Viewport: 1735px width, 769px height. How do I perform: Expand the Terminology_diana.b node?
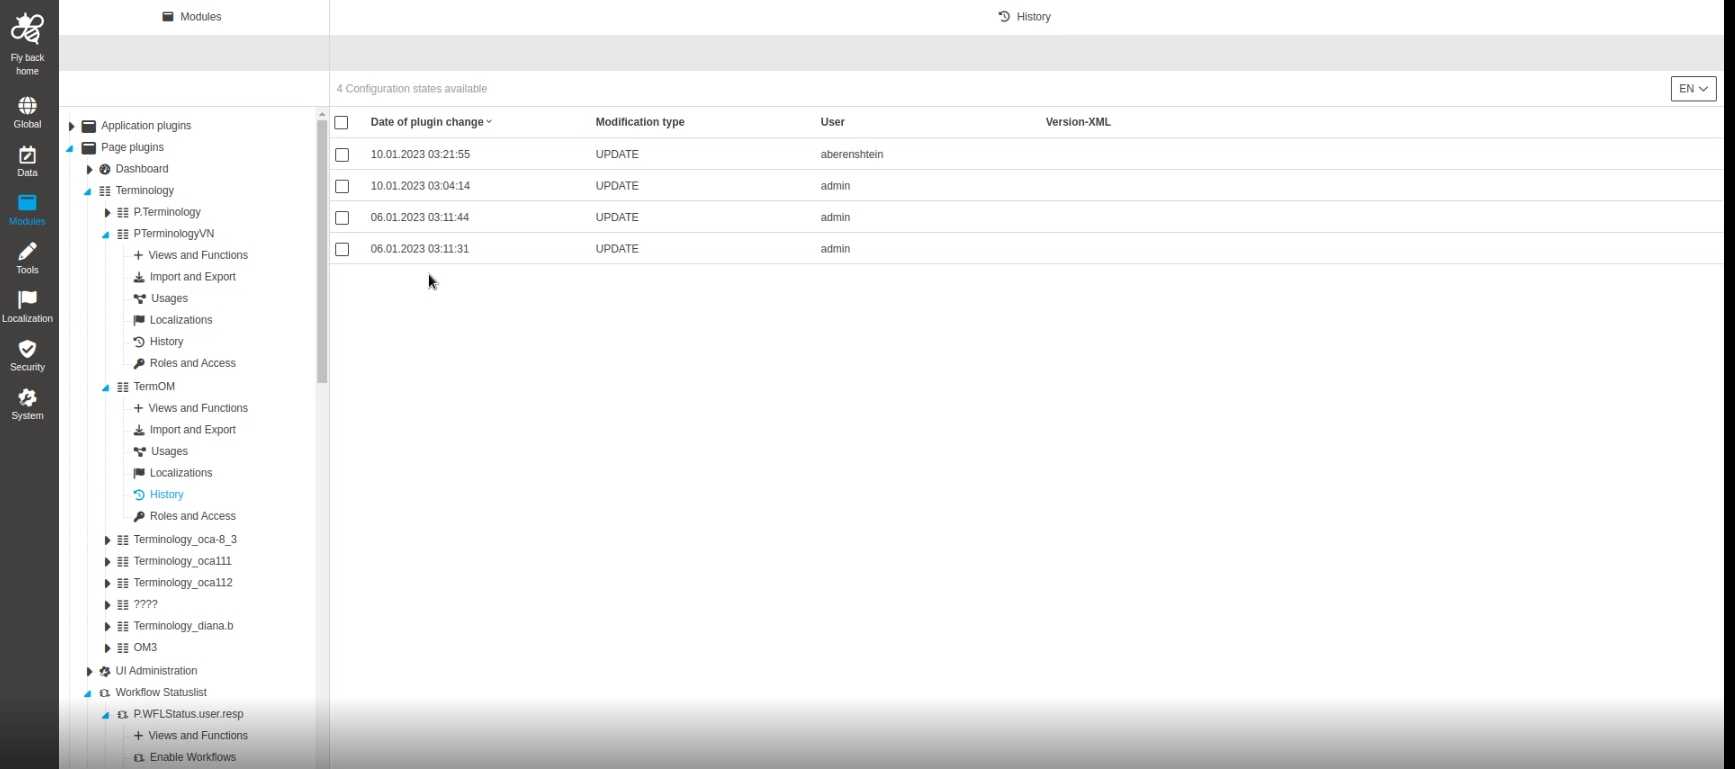pos(107,627)
